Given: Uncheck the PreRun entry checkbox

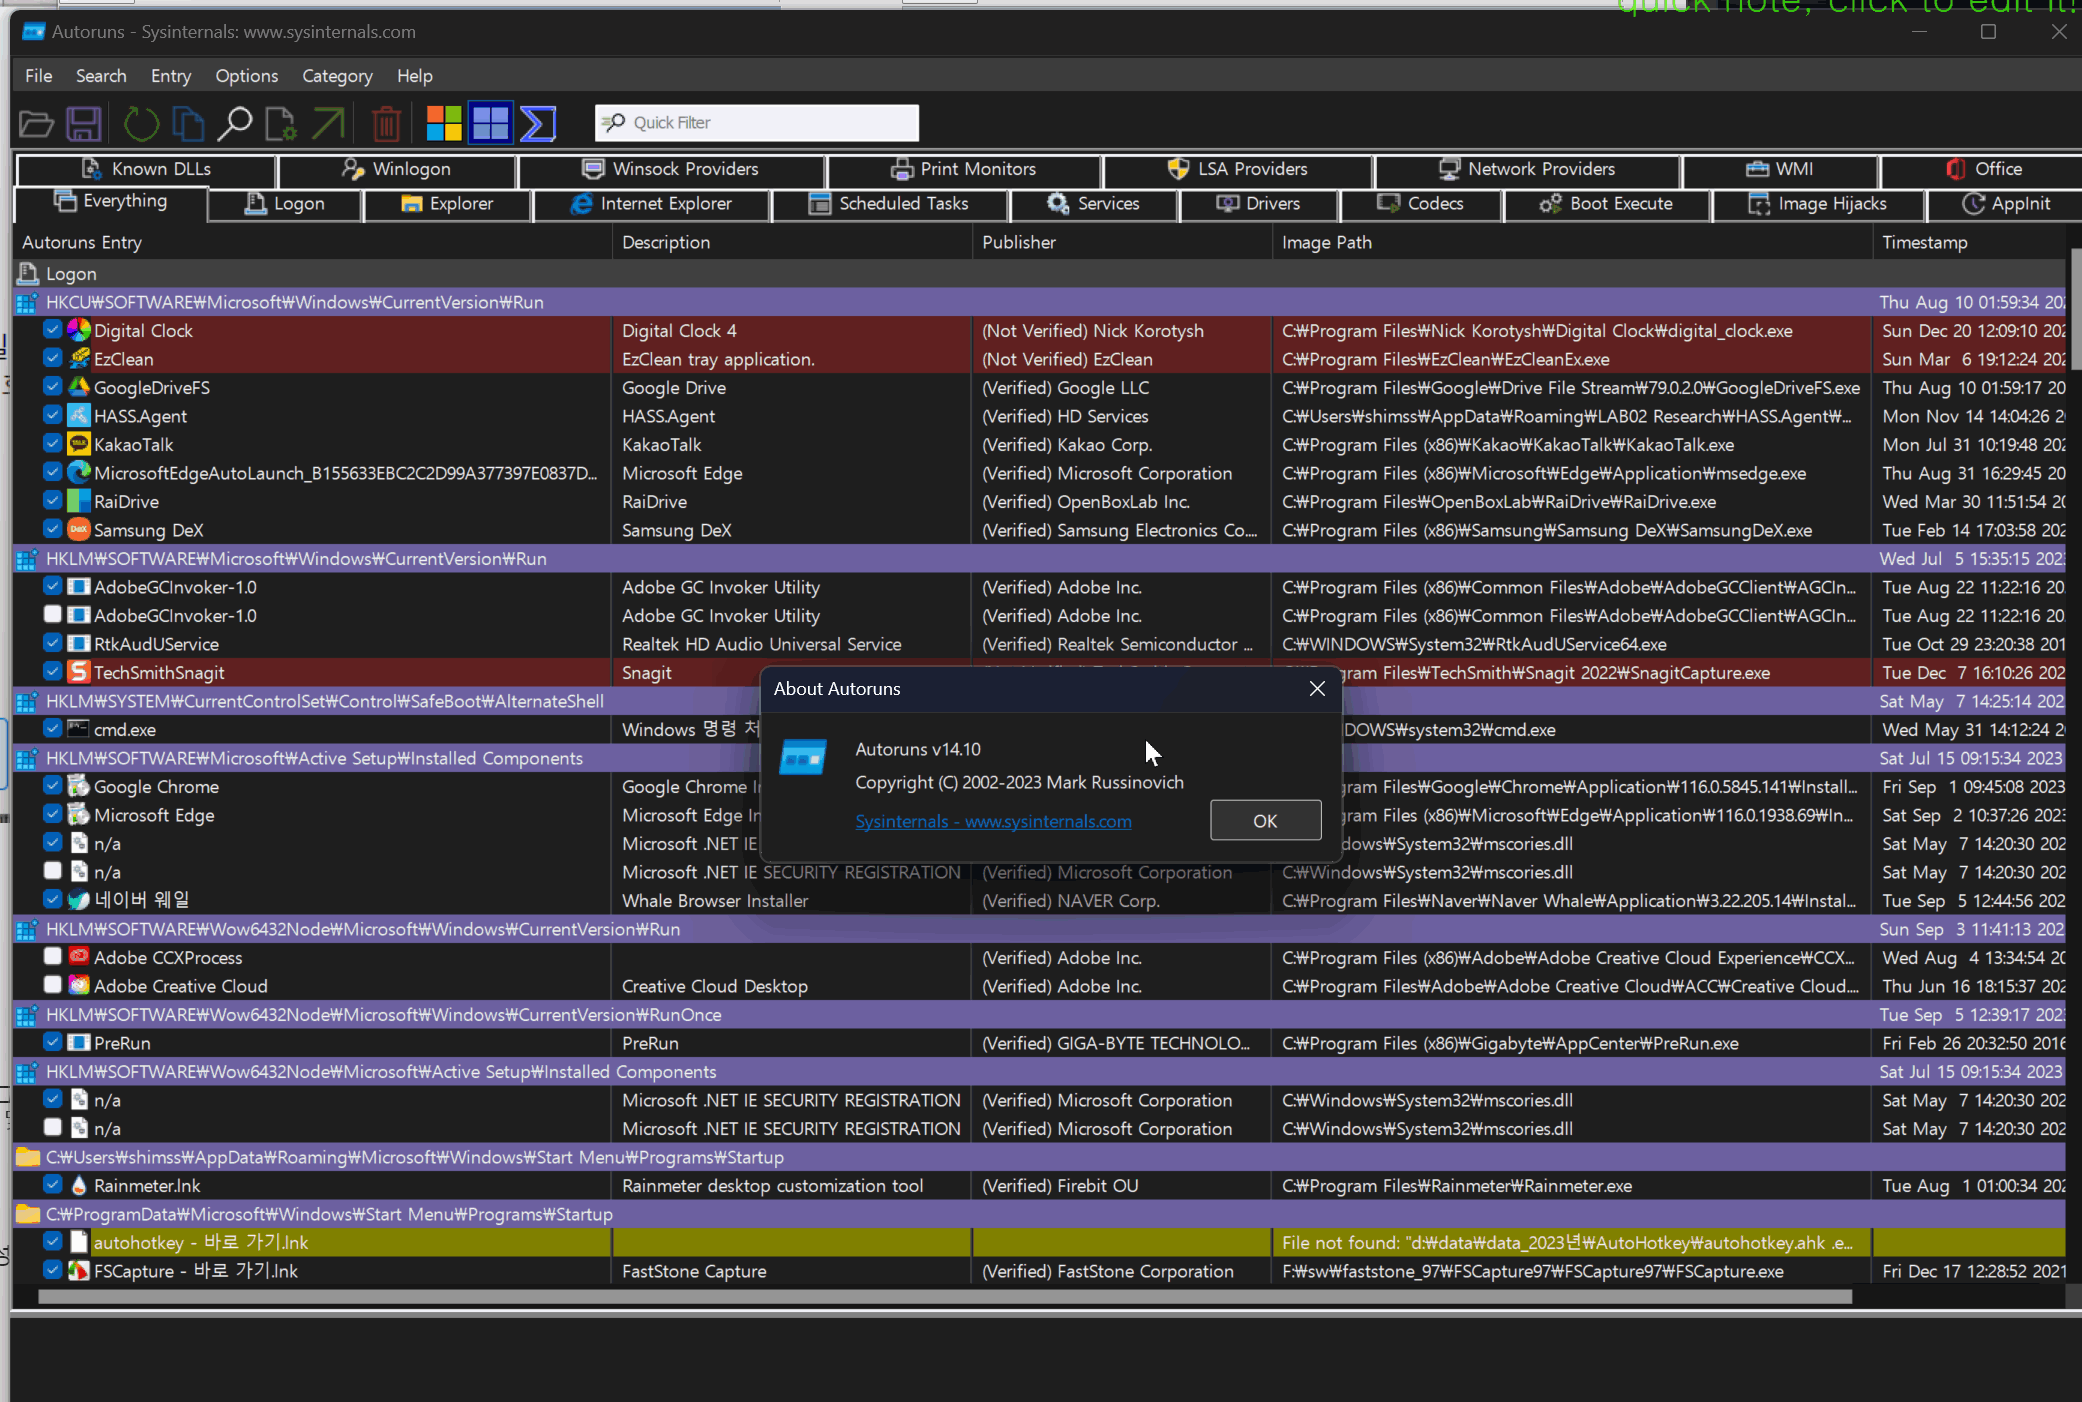Looking at the screenshot, I should [53, 1042].
